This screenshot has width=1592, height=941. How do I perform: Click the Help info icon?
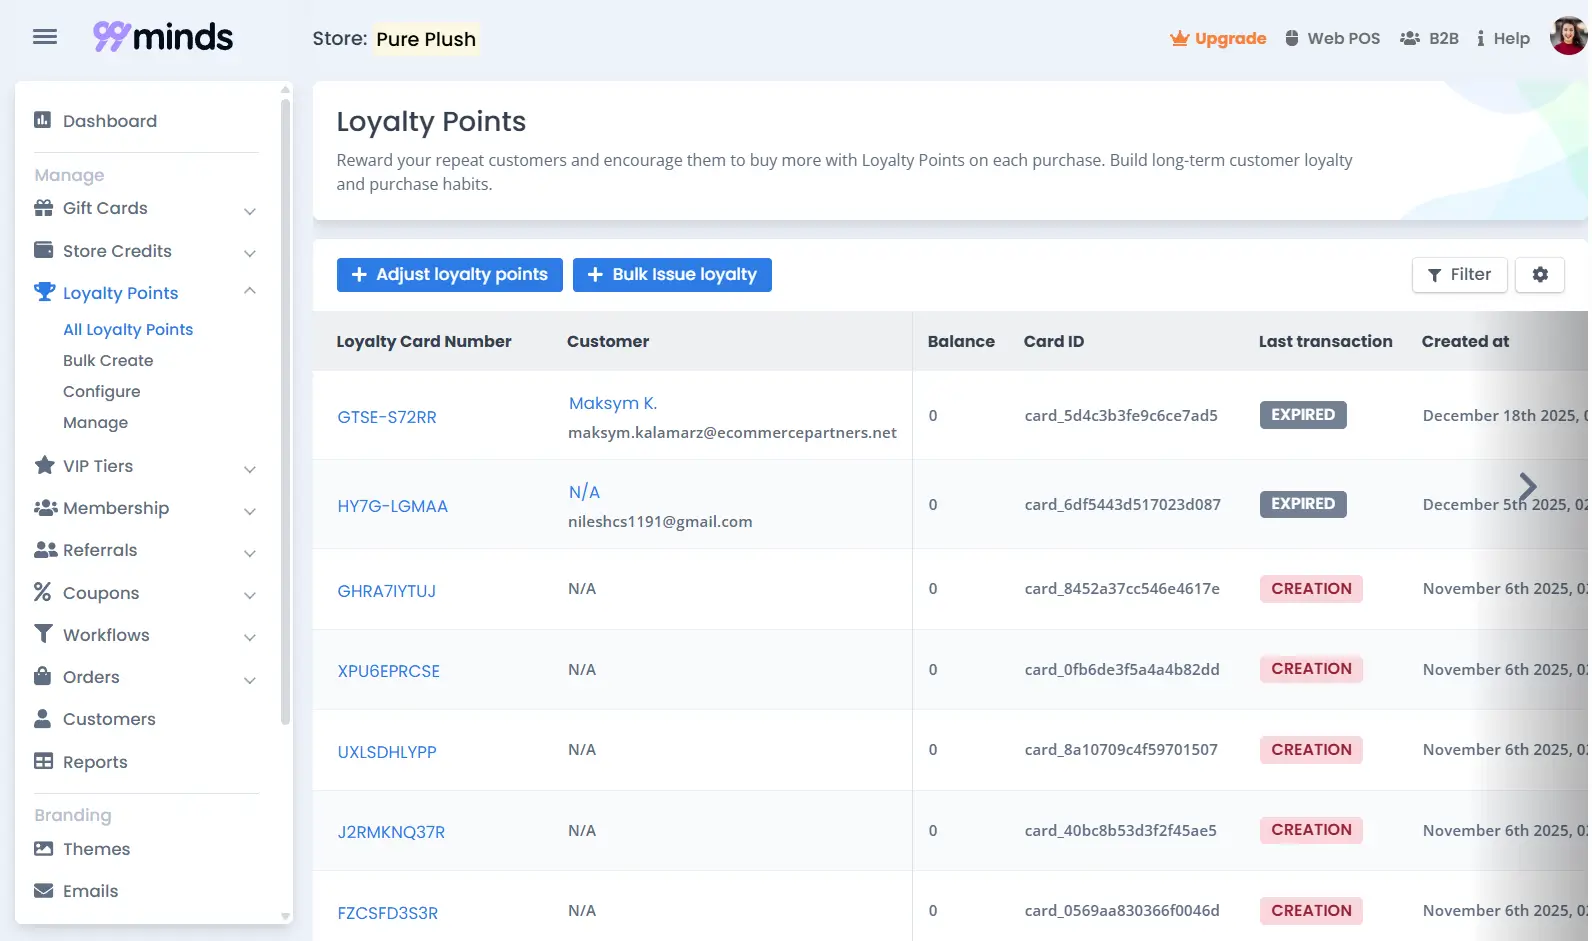tap(1480, 39)
